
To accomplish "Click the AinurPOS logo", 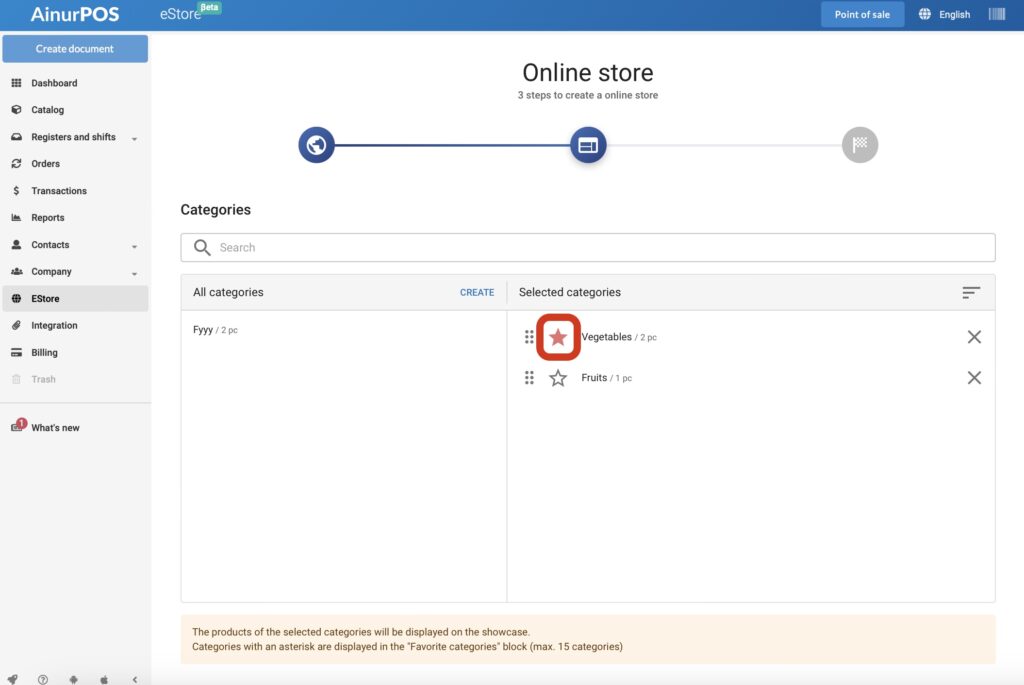I will pyautogui.click(x=74, y=14).
